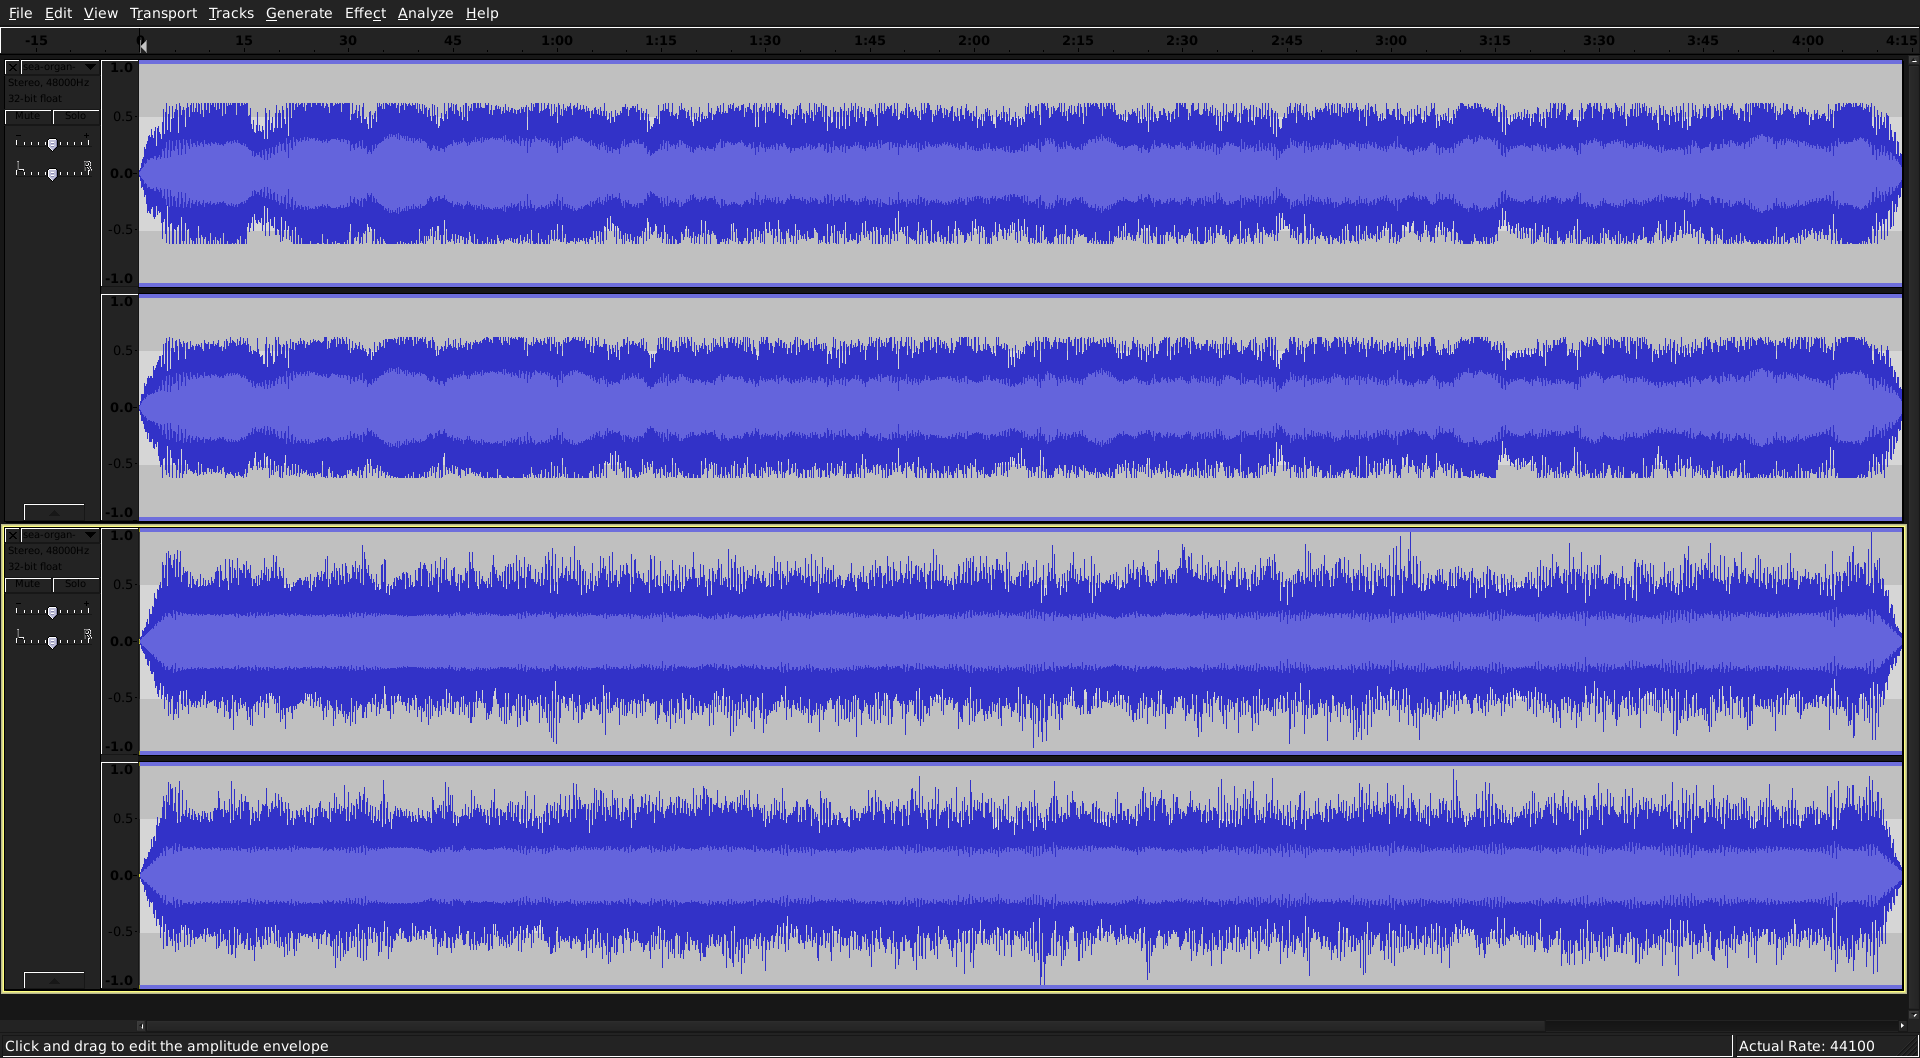
Task: Click the first track's pan slider handle
Action: [x=52, y=174]
